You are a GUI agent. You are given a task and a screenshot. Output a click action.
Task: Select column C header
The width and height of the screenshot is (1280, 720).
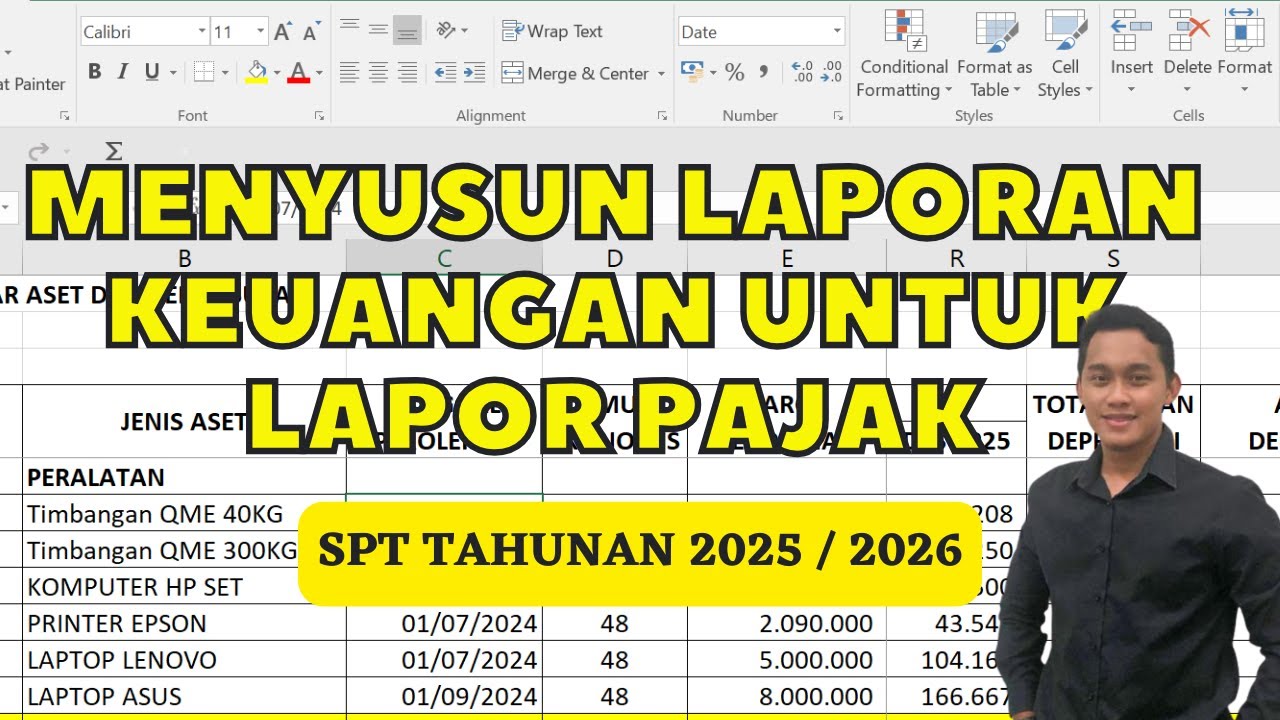pos(444,259)
